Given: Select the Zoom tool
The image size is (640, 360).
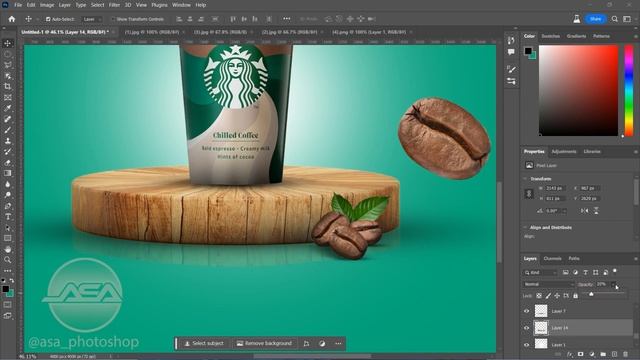Looking at the screenshot, I should point(7,260).
